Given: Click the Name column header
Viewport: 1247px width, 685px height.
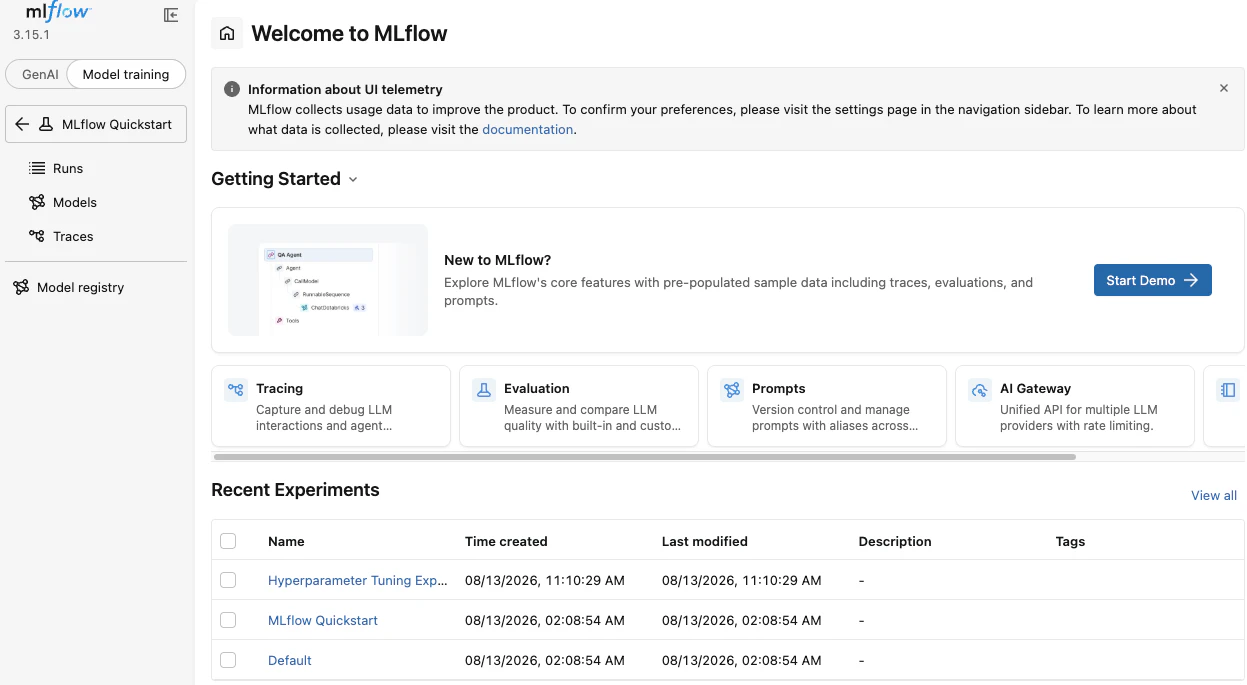Looking at the screenshot, I should 286,541.
